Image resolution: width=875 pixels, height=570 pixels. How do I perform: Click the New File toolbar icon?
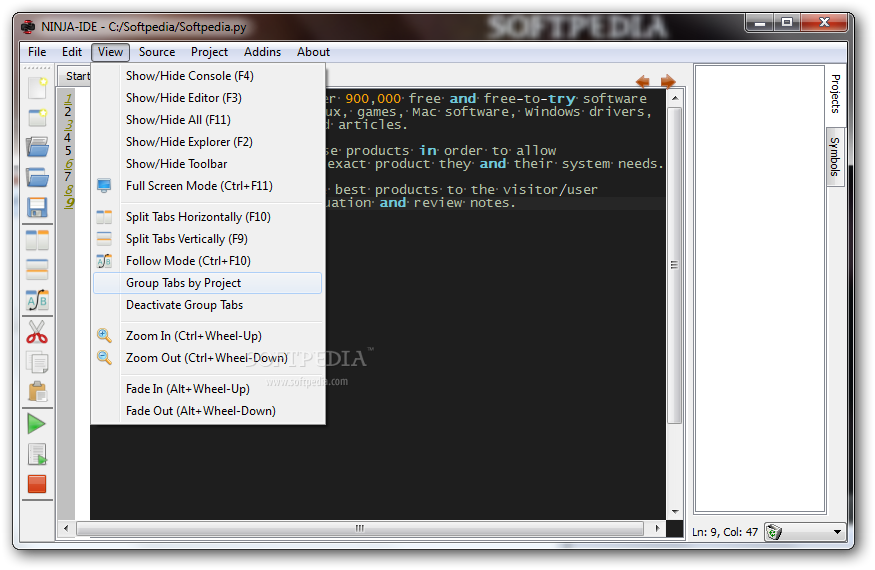37,88
